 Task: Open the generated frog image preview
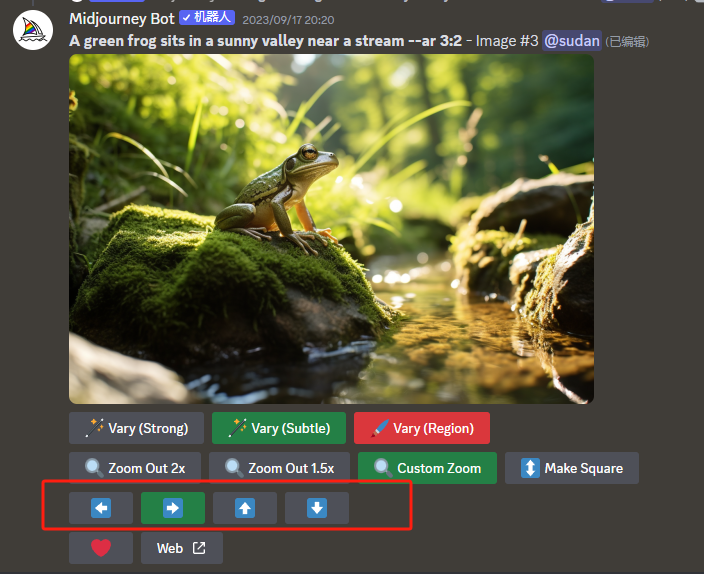point(331,229)
